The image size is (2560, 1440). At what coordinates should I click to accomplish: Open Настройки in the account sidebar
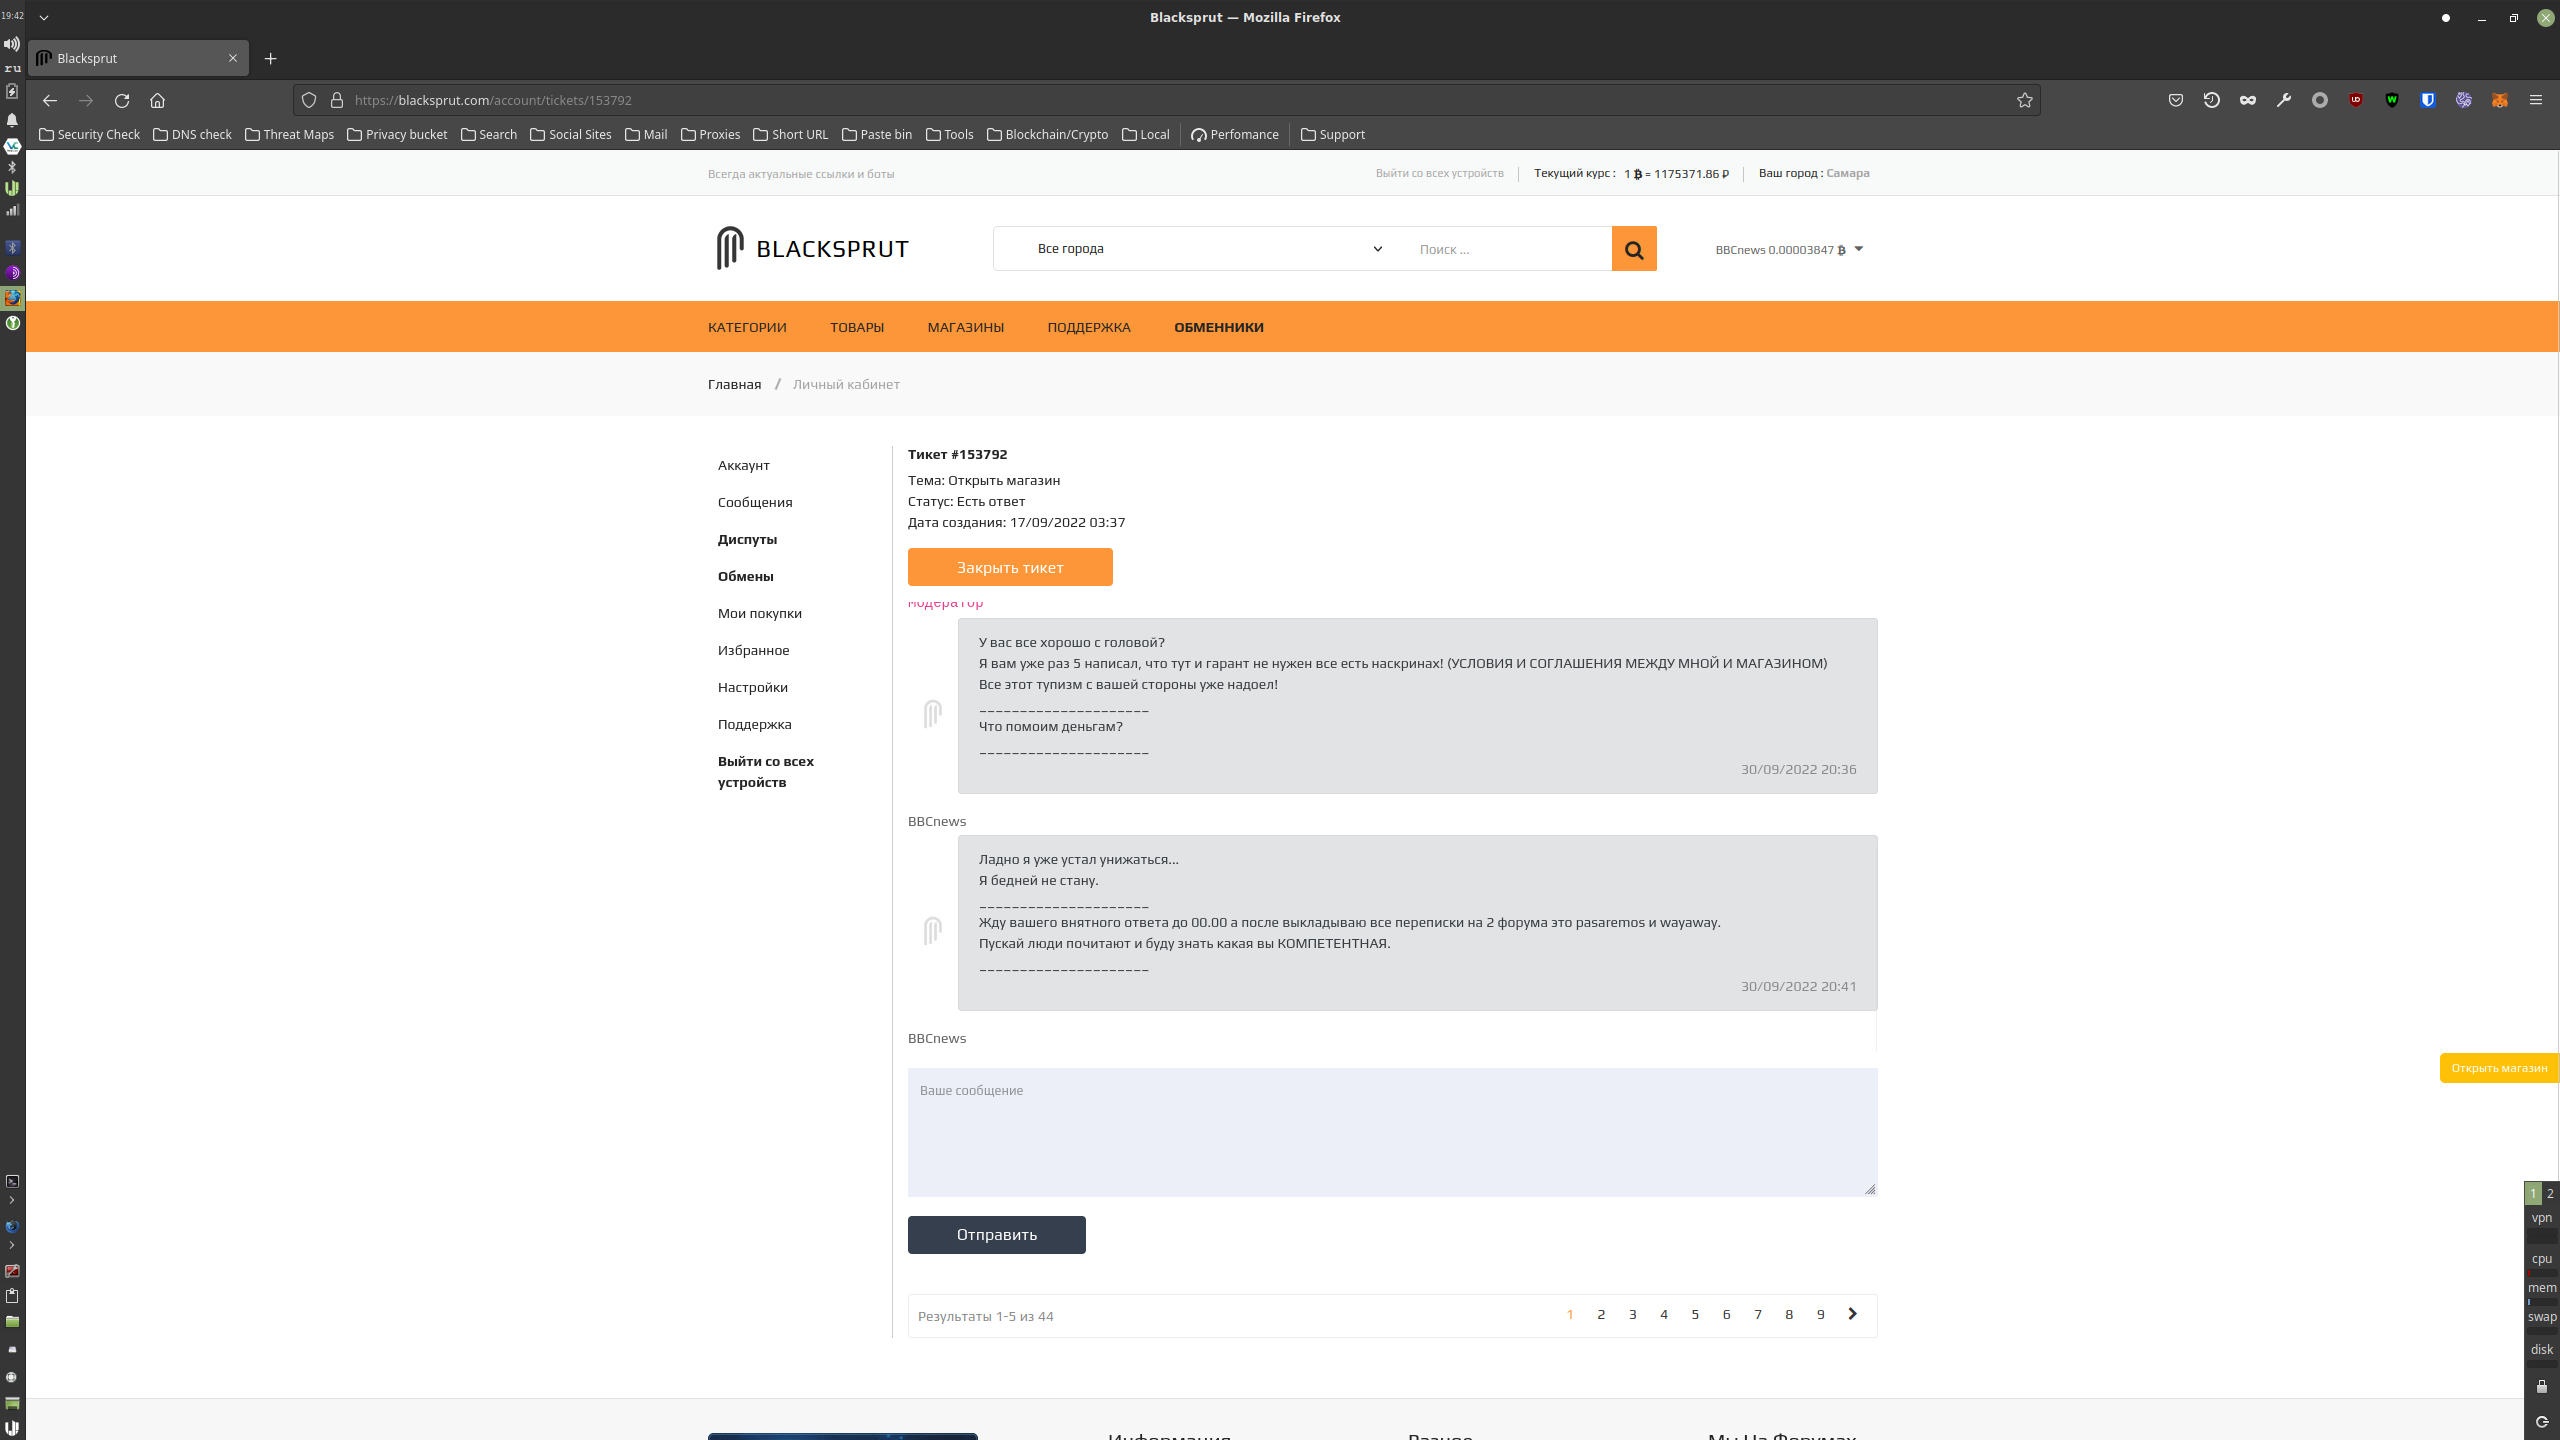[753, 687]
